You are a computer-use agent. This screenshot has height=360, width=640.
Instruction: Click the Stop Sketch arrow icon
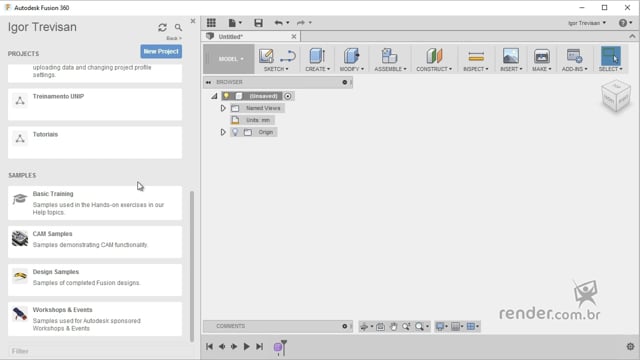tap(288, 56)
